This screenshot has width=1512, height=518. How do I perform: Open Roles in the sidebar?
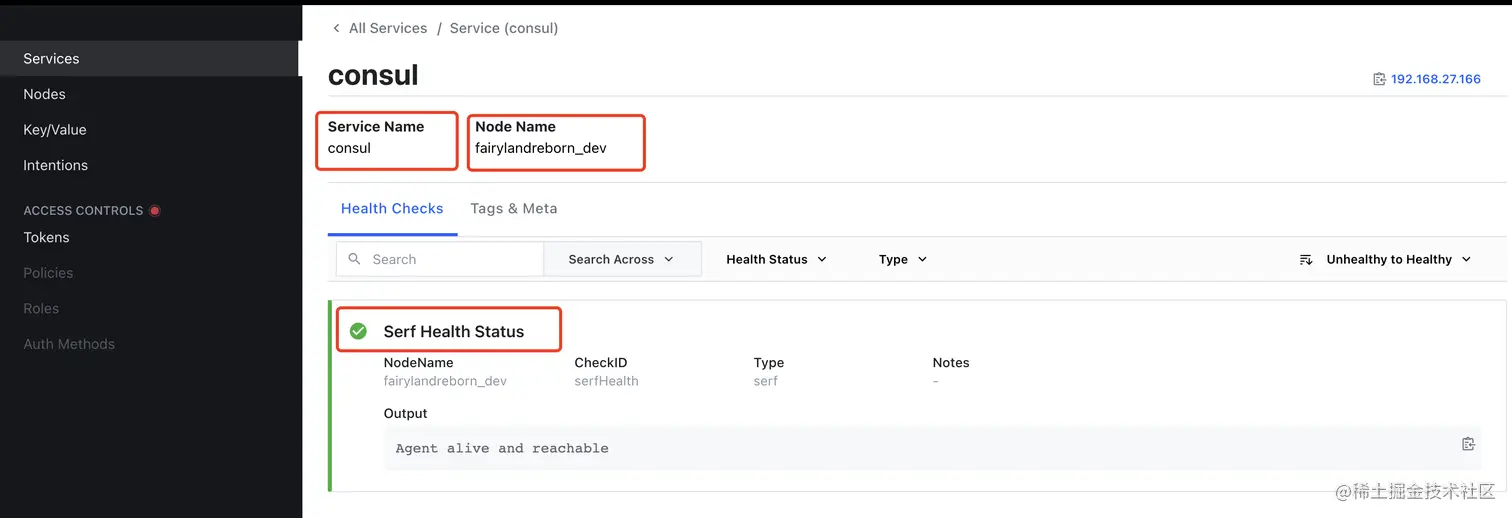[x=41, y=309]
